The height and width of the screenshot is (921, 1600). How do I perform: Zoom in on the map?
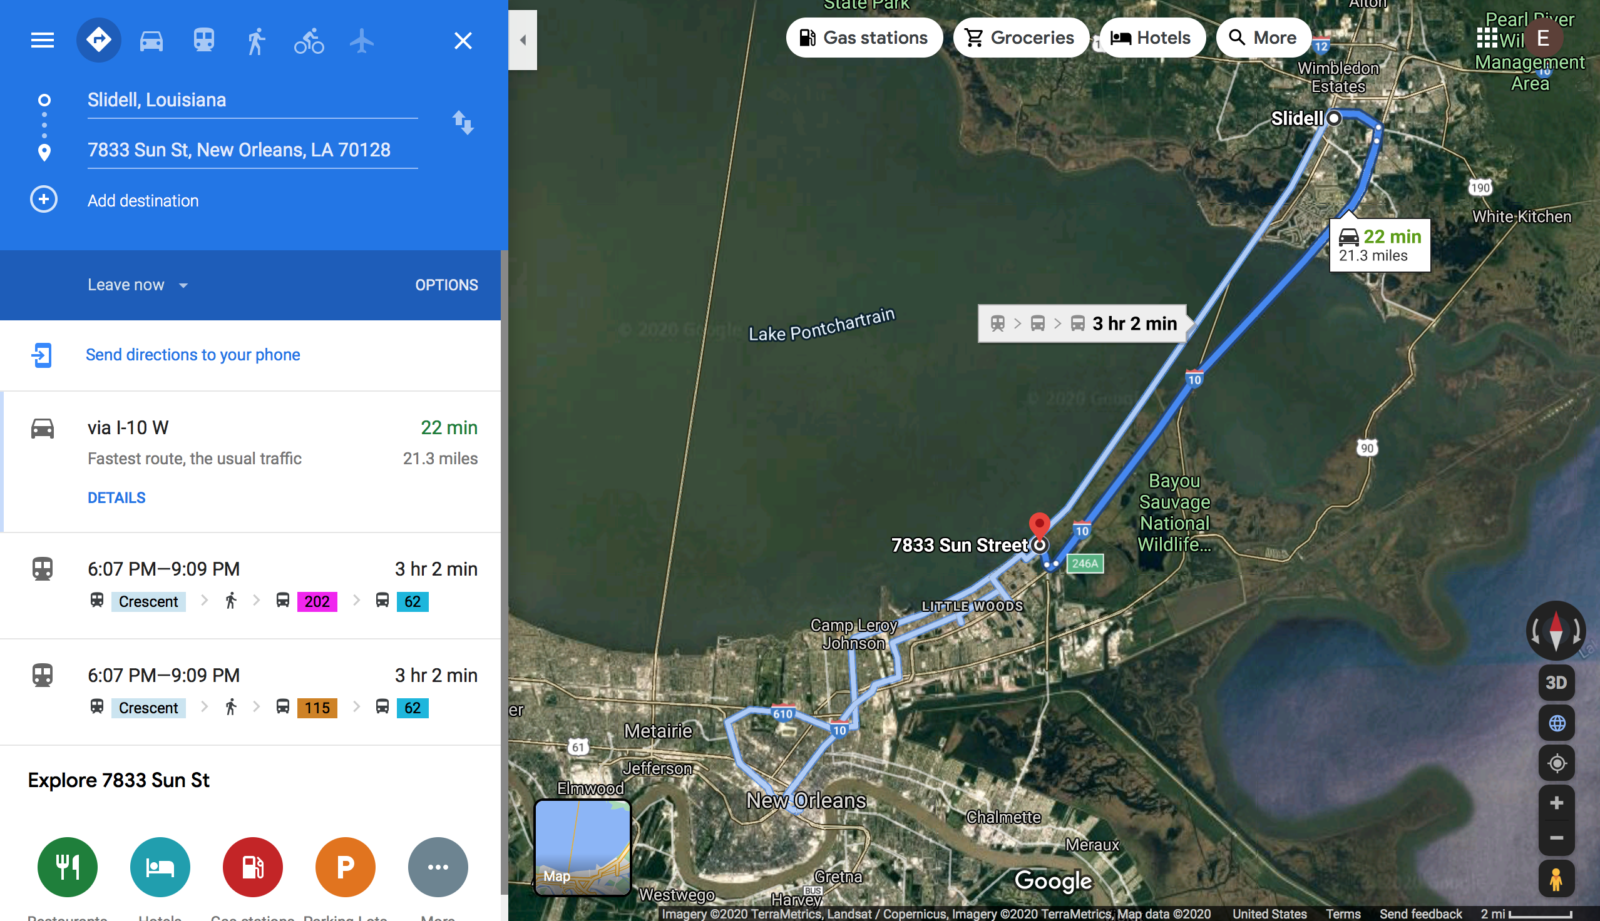(x=1556, y=803)
